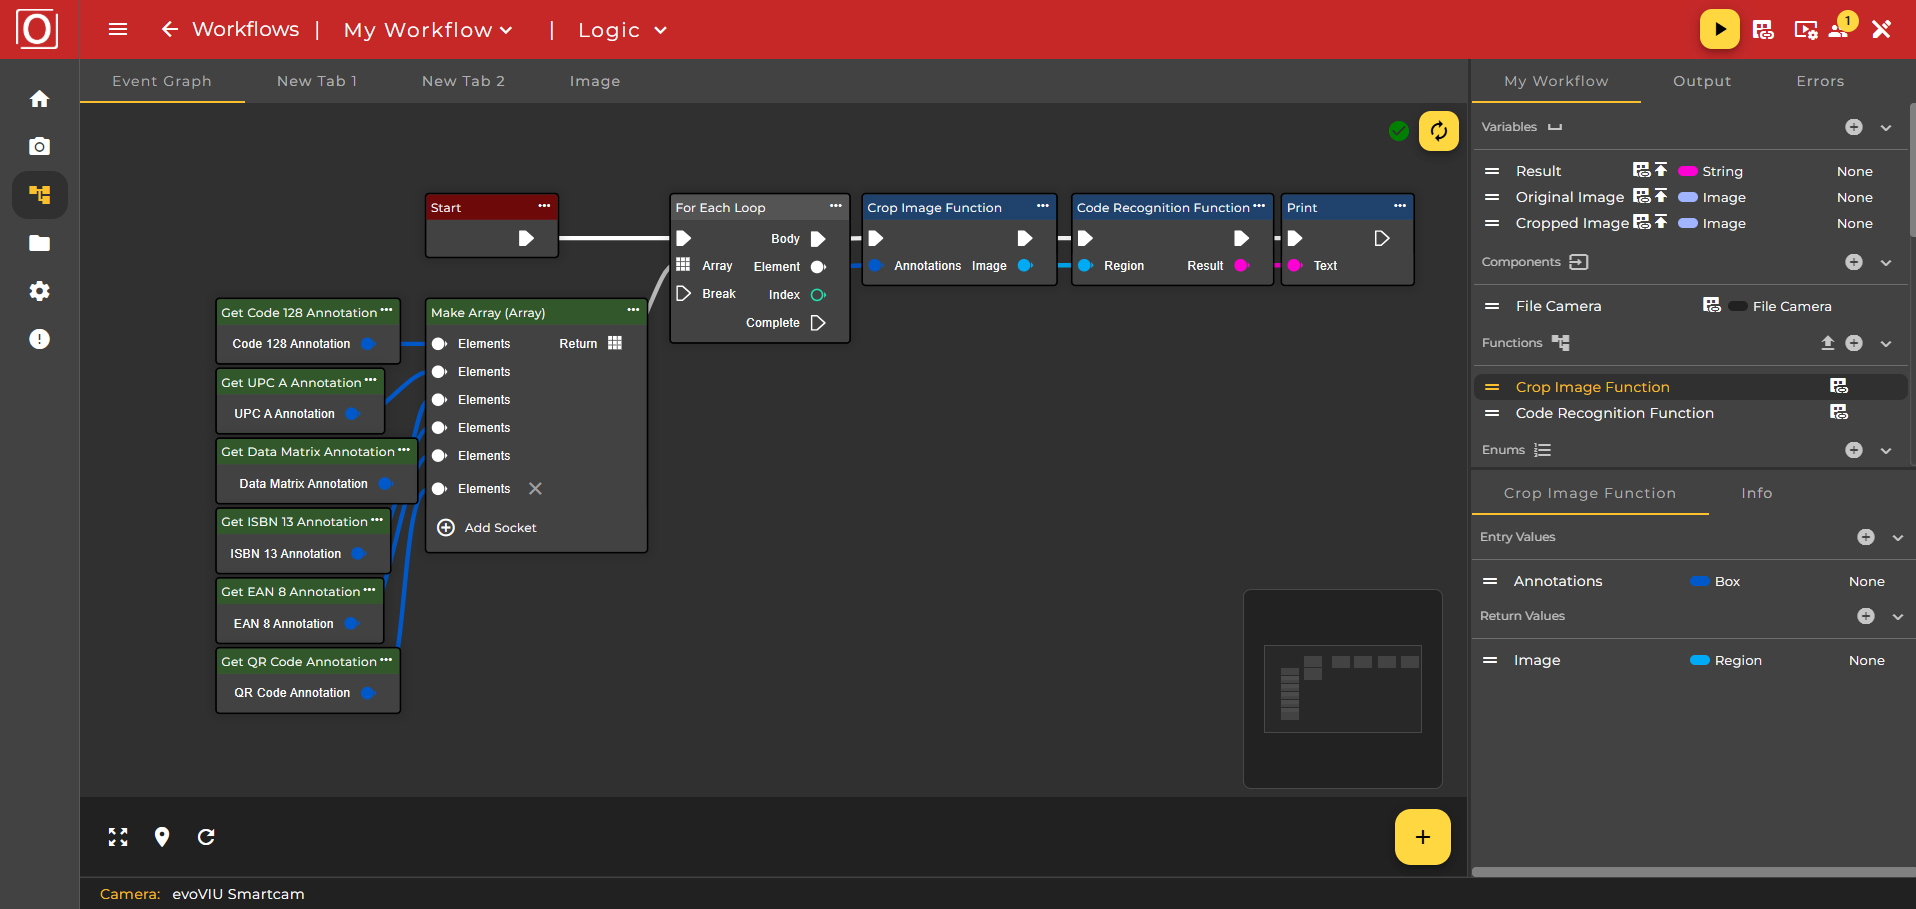Select Code Recognition Function in Functions list
The image size is (1916, 909).
pyautogui.click(x=1614, y=413)
